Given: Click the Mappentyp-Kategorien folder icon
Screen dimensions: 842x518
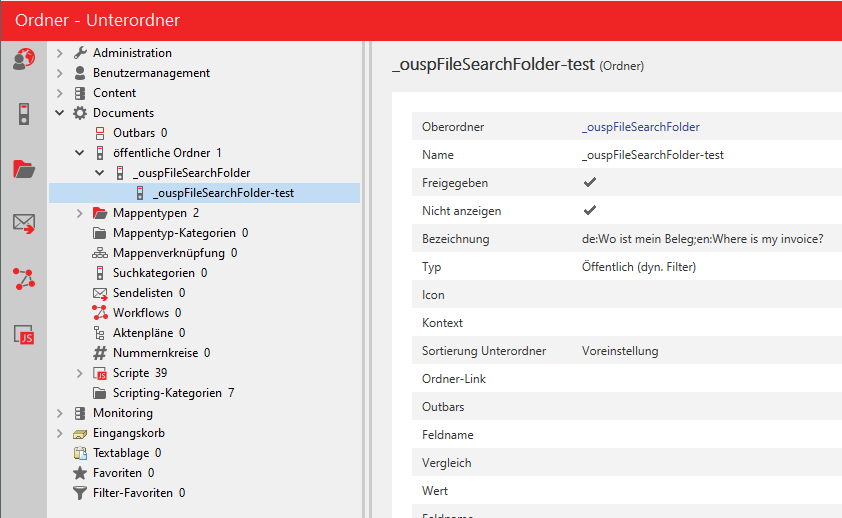Looking at the screenshot, I should pos(100,233).
